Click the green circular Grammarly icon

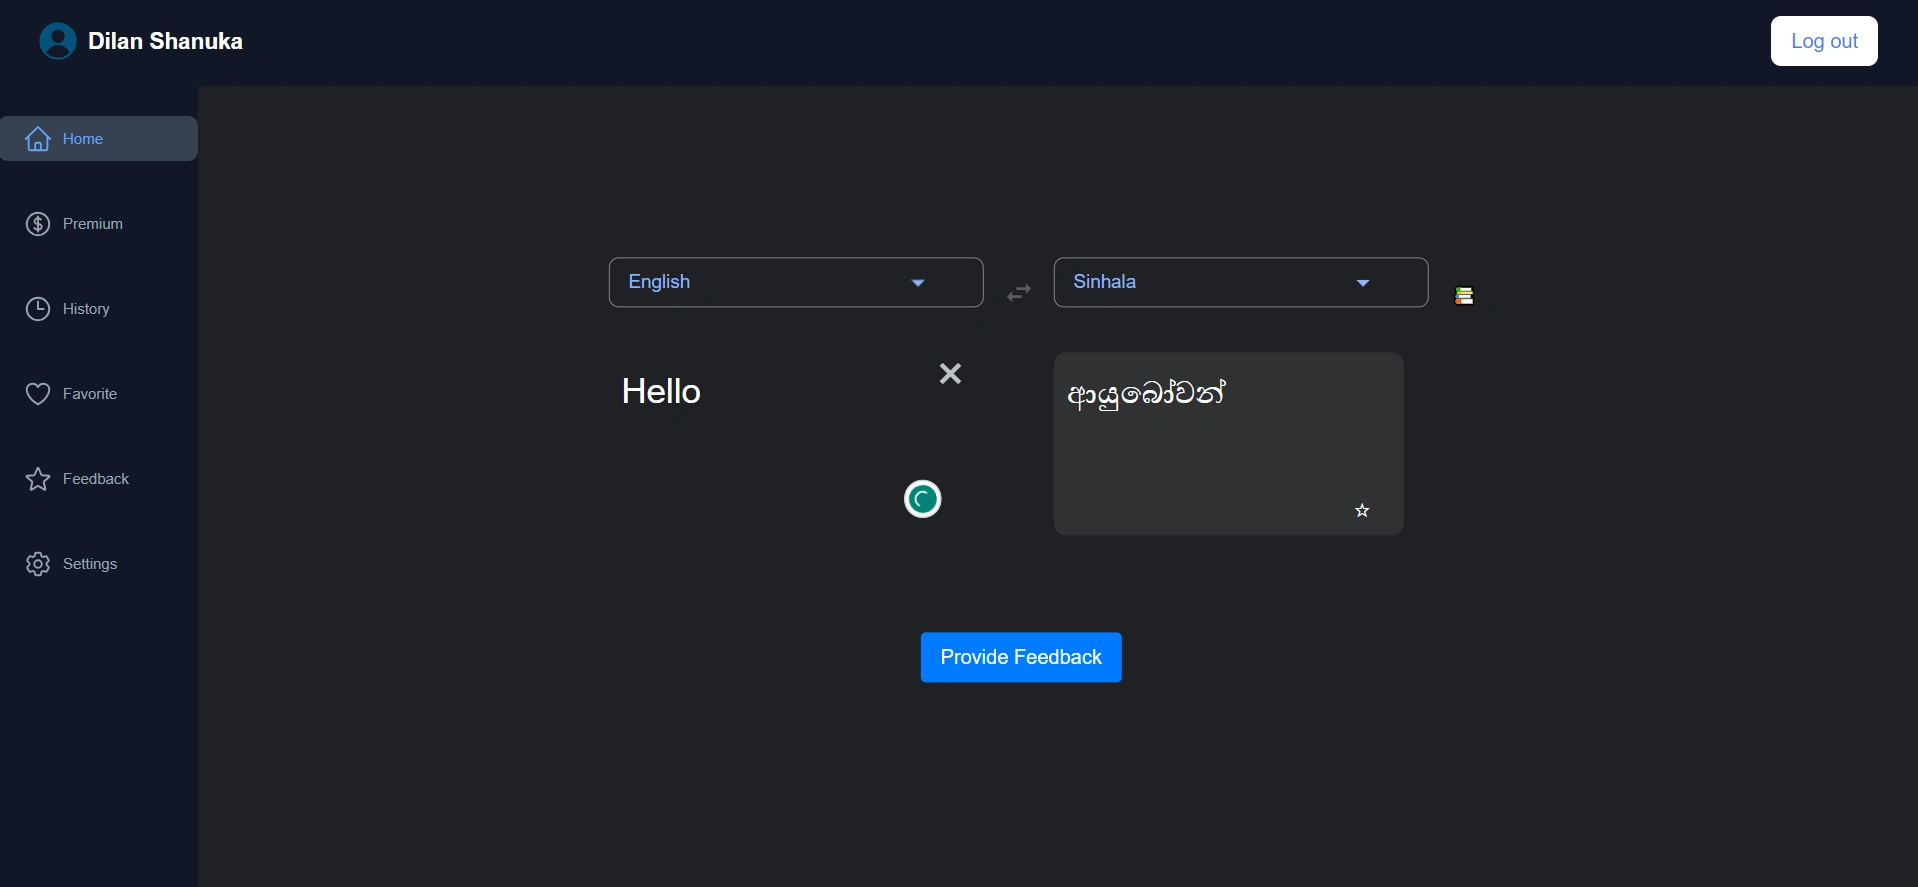point(922,499)
